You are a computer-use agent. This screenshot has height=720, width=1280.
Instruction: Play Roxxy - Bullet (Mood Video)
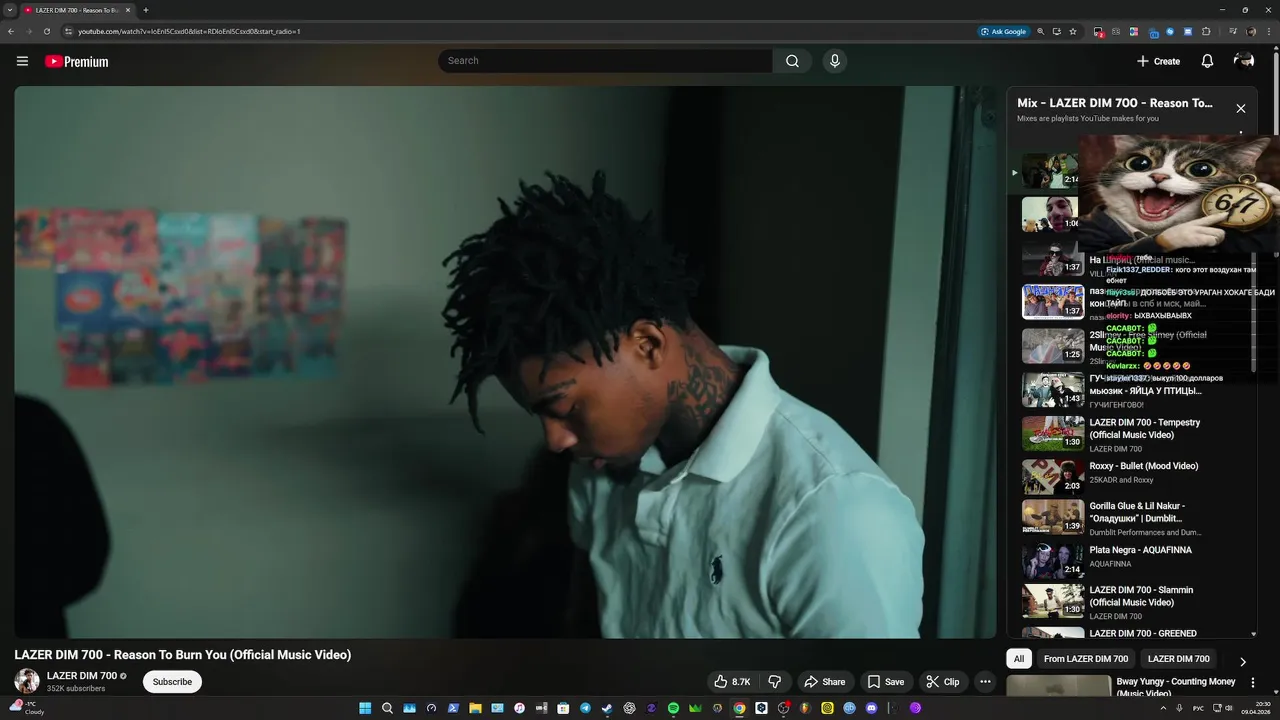[x=1131, y=477]
